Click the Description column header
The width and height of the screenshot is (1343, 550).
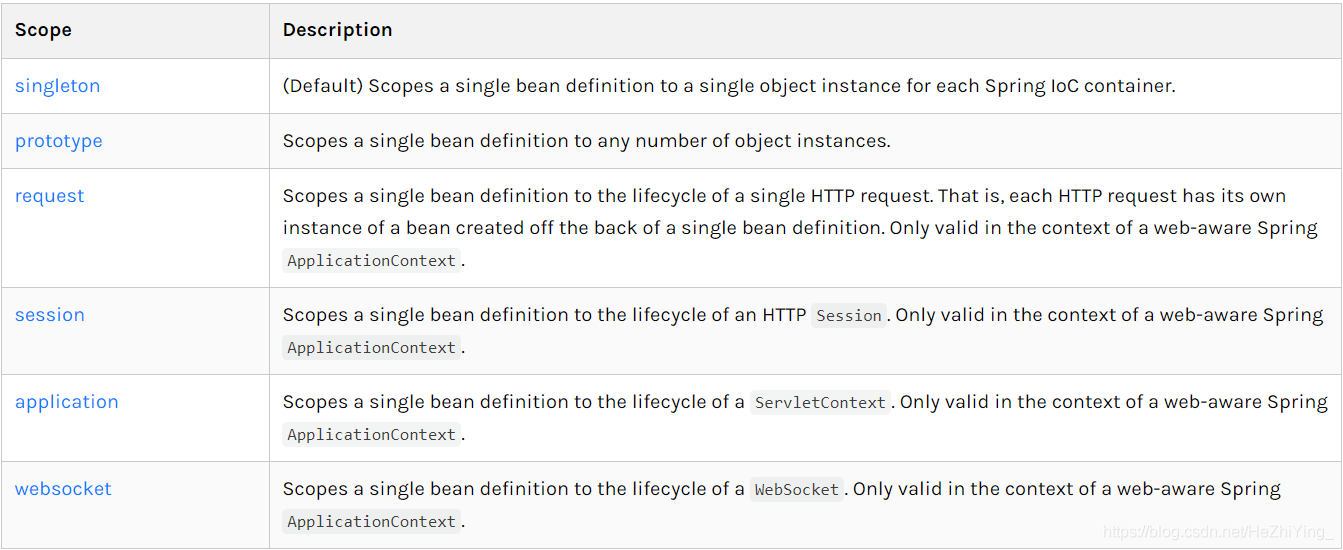337,30
